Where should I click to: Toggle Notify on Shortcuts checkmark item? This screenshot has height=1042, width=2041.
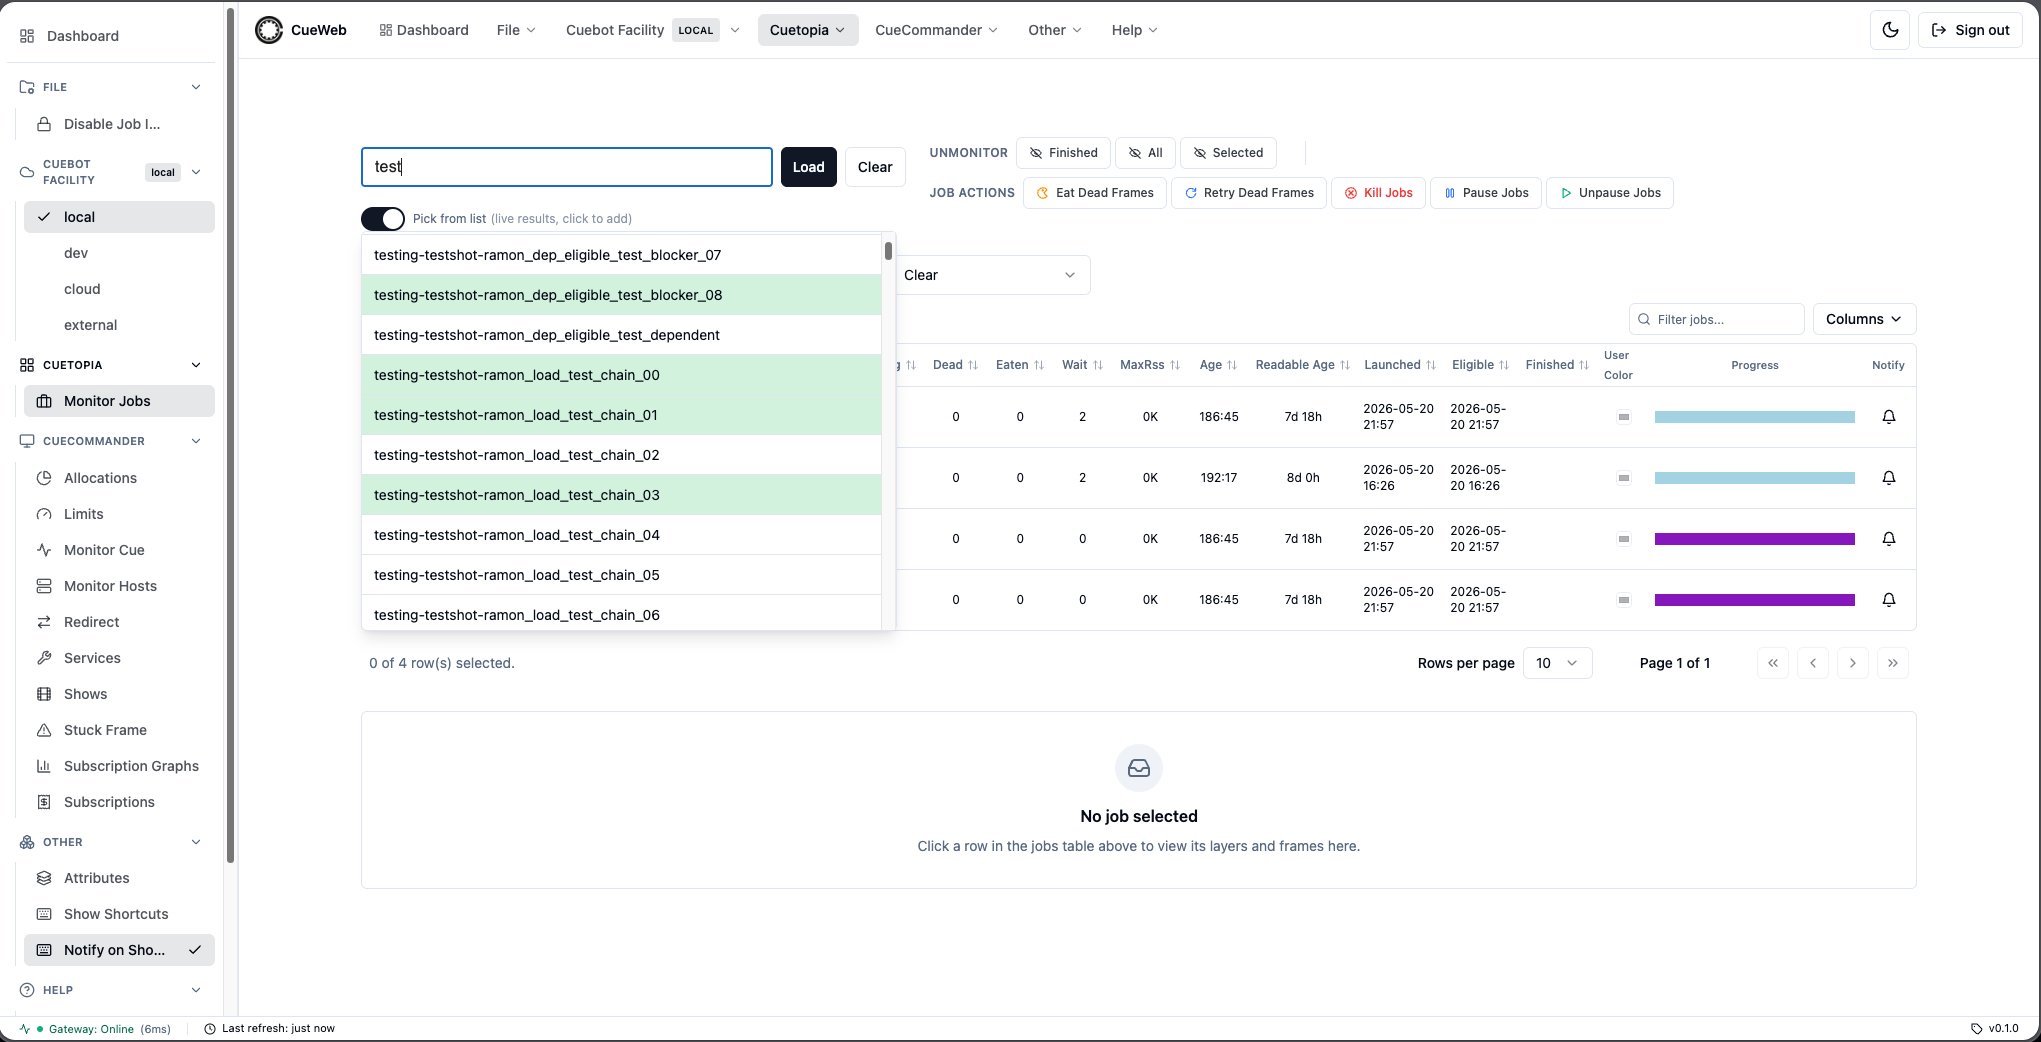point(119,950)
